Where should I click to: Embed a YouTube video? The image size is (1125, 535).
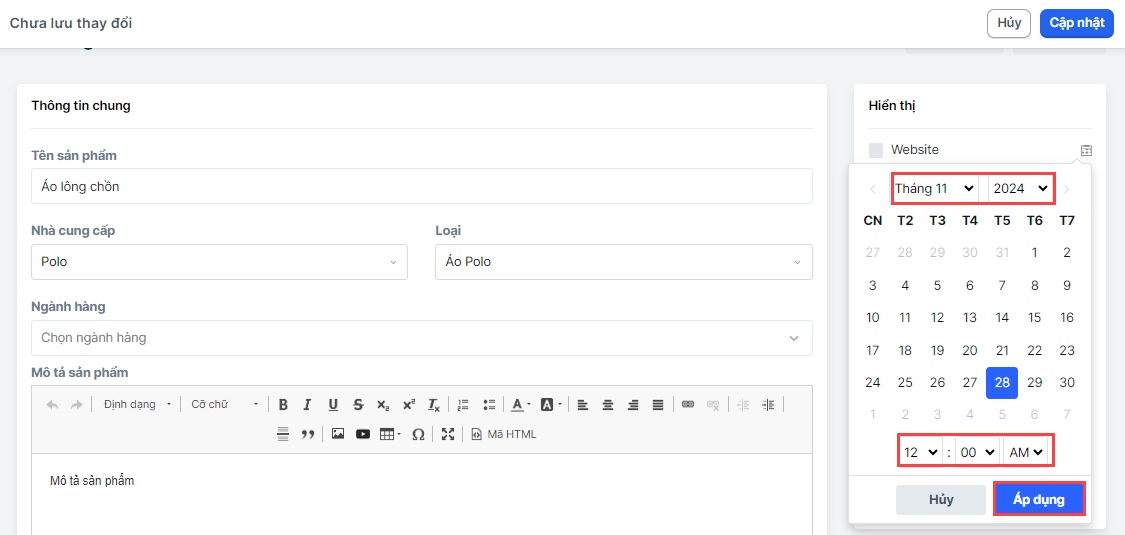[363, 434]
